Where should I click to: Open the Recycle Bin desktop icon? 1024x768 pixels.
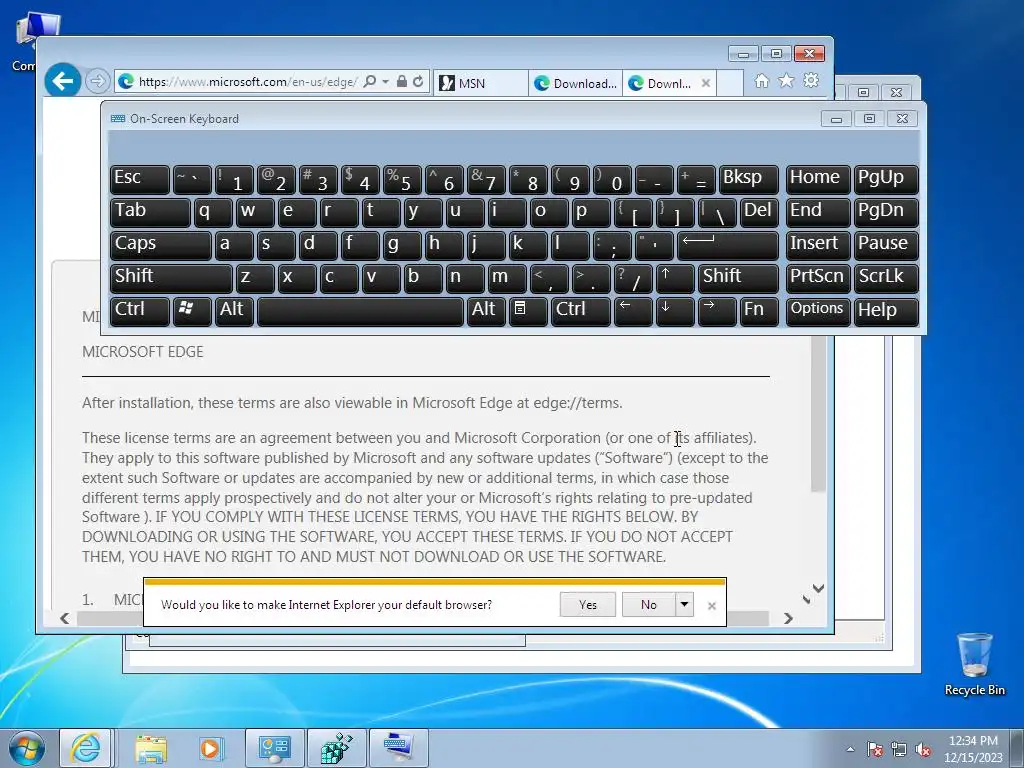pos(974,664)
